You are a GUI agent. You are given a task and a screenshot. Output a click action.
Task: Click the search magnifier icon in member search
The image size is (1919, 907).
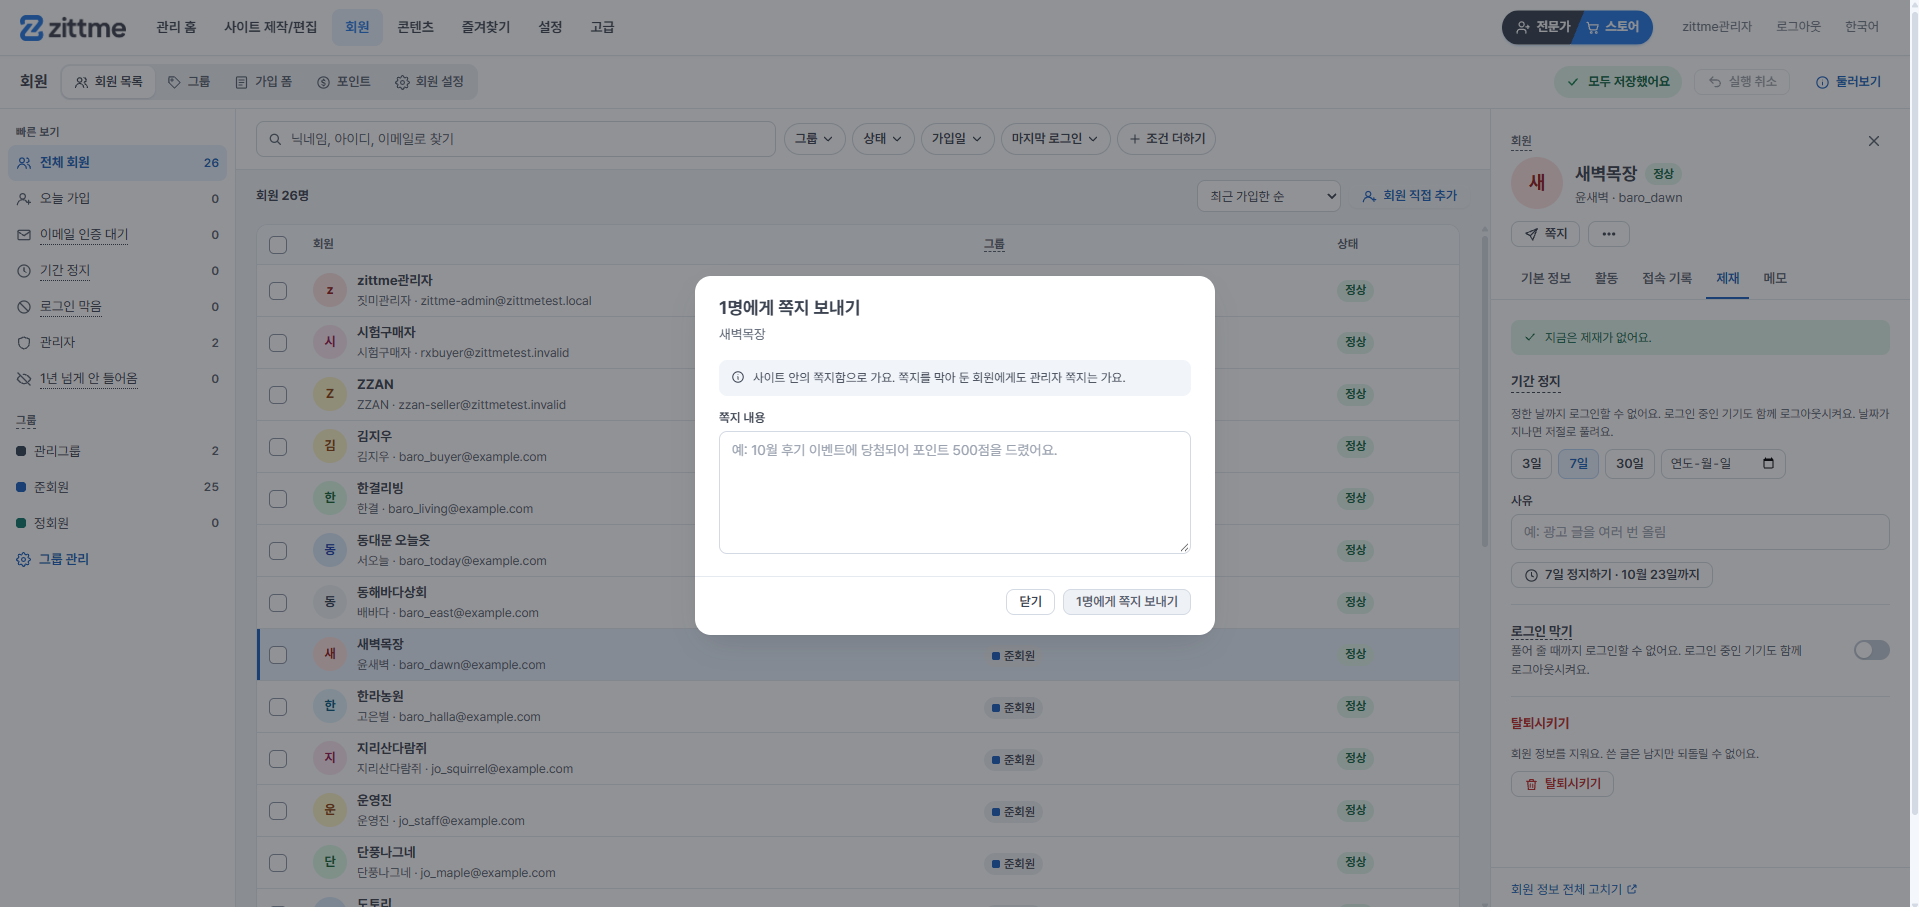point(275,139)
